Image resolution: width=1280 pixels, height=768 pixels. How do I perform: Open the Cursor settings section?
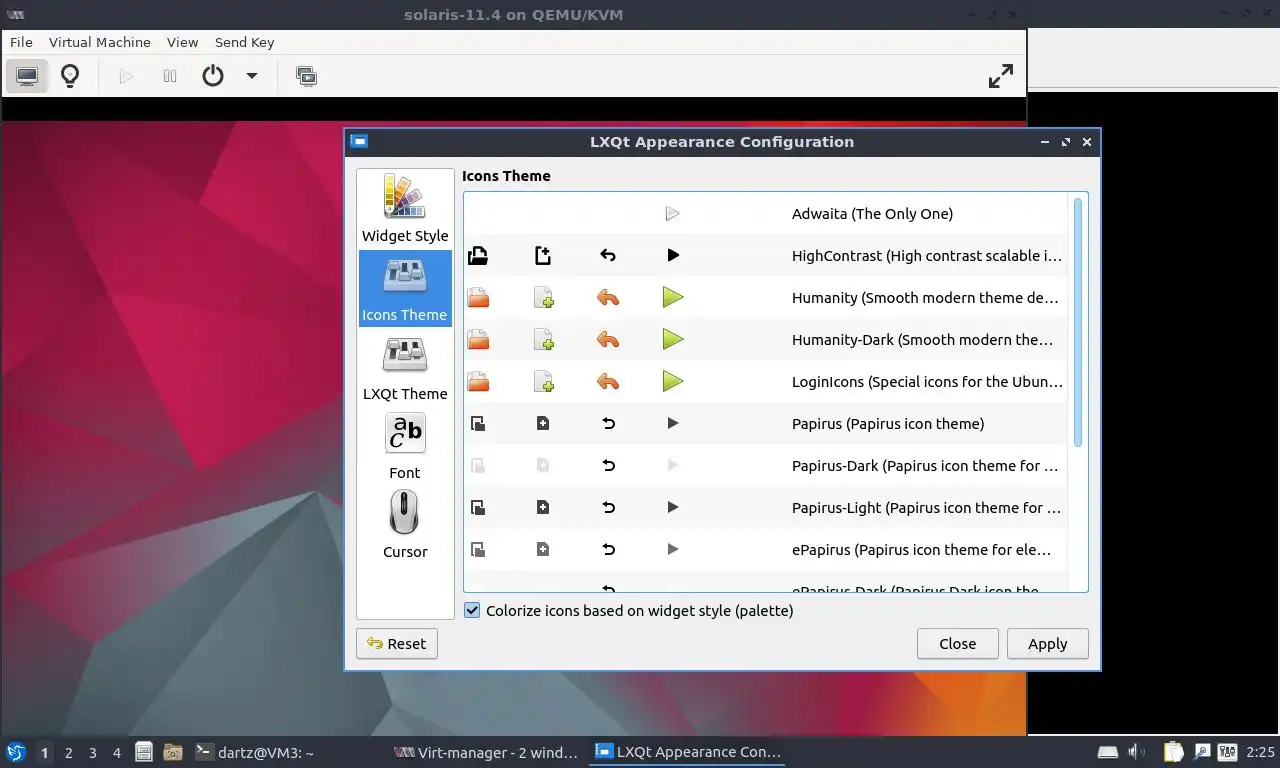point(405,525)
